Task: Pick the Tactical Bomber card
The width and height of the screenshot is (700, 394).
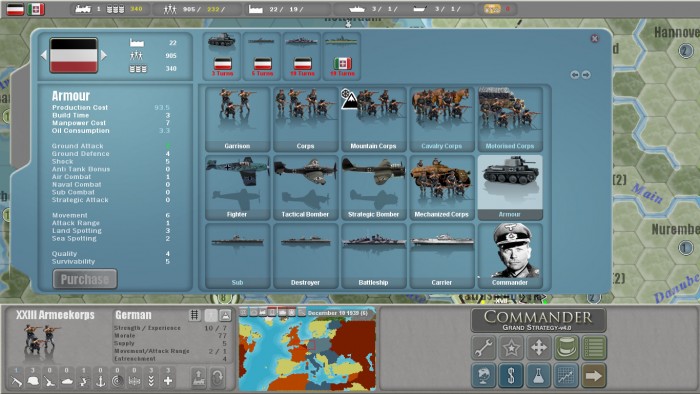Action: click(x=305, y=187)
